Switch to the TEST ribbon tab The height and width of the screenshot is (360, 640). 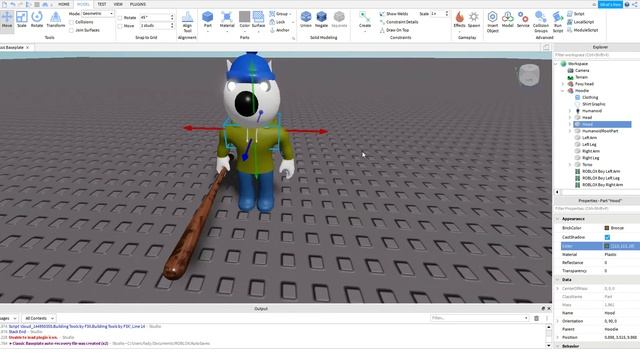[x=102, y=4]
